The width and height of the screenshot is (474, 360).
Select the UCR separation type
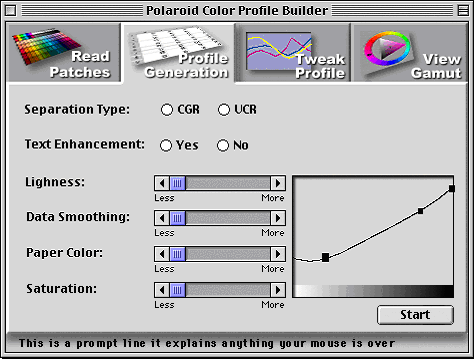pyautogui.click(x=237, y=110)
